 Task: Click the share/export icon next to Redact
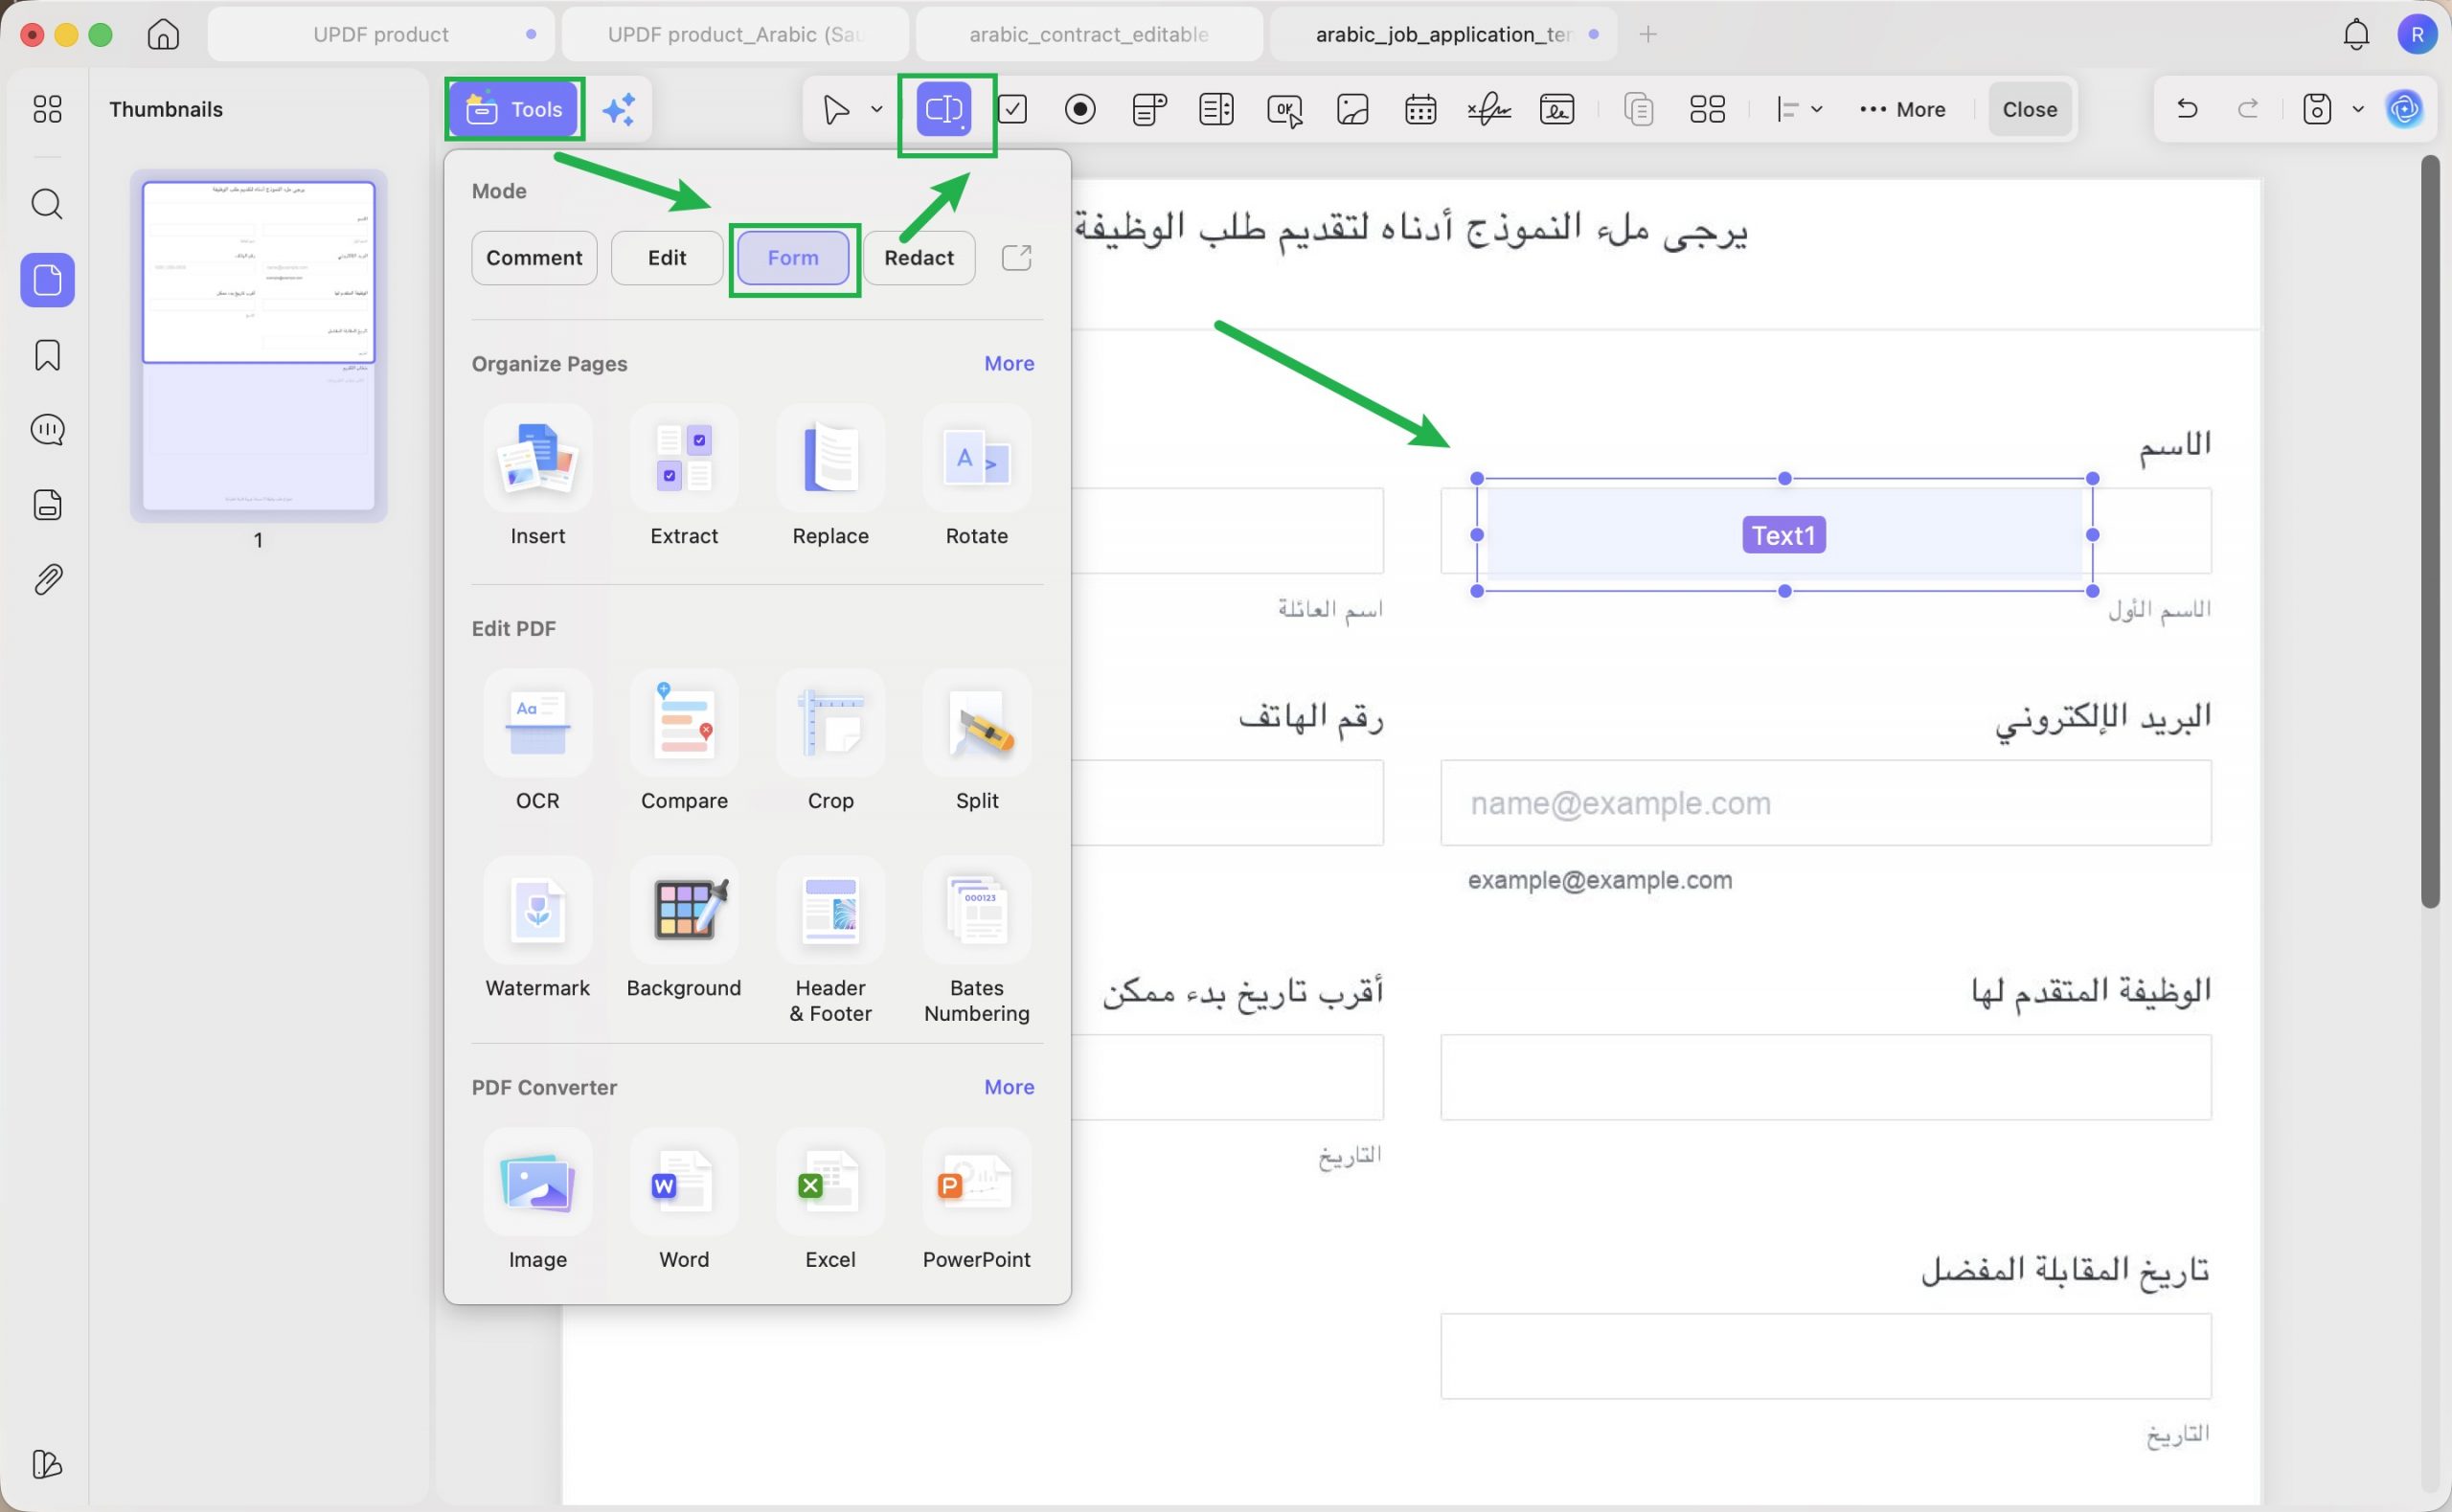[x=1016, y=258]
